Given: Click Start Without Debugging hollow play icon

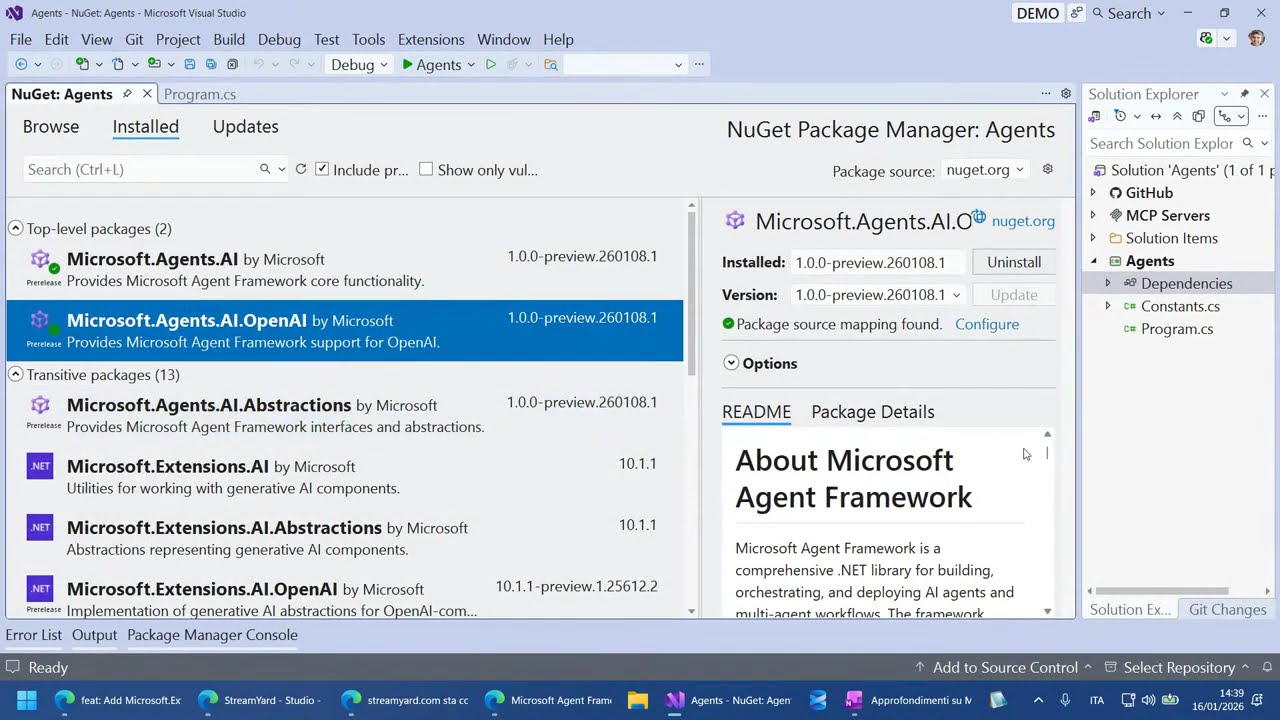Looking at the screenshot, I should coord(491,64).
